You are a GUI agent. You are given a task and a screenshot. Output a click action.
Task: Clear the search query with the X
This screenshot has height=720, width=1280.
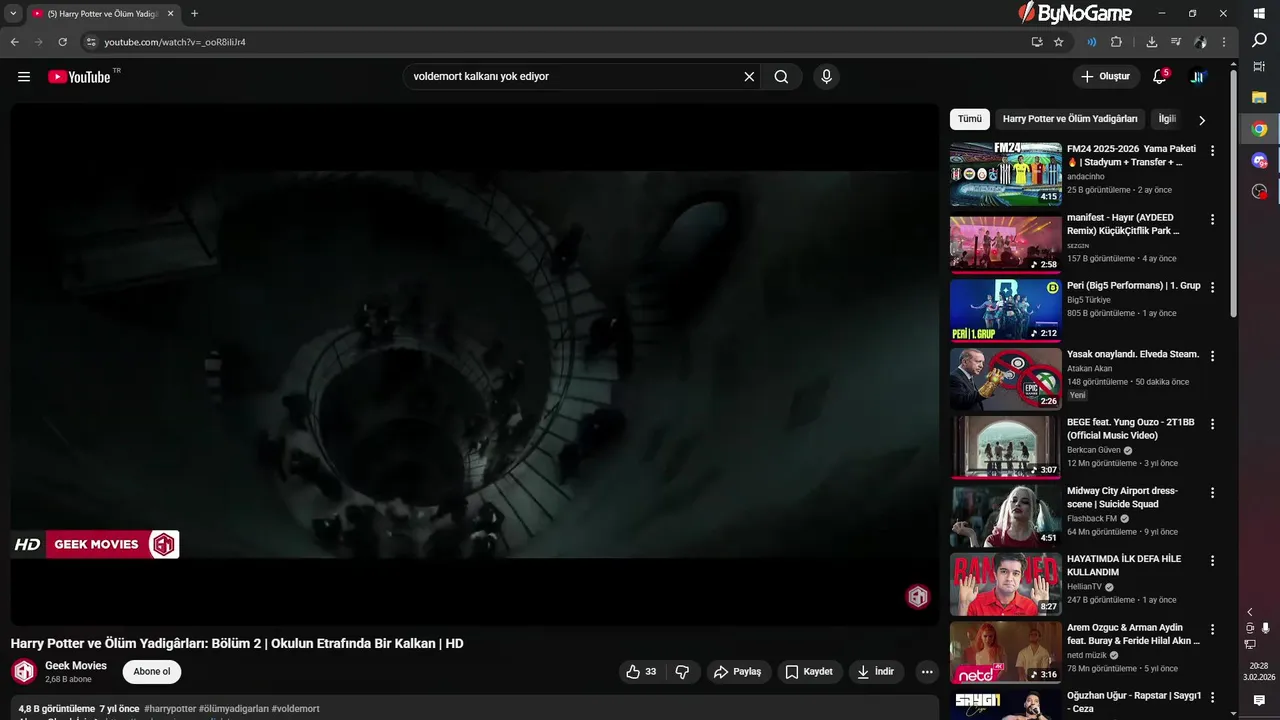(749, 77)
